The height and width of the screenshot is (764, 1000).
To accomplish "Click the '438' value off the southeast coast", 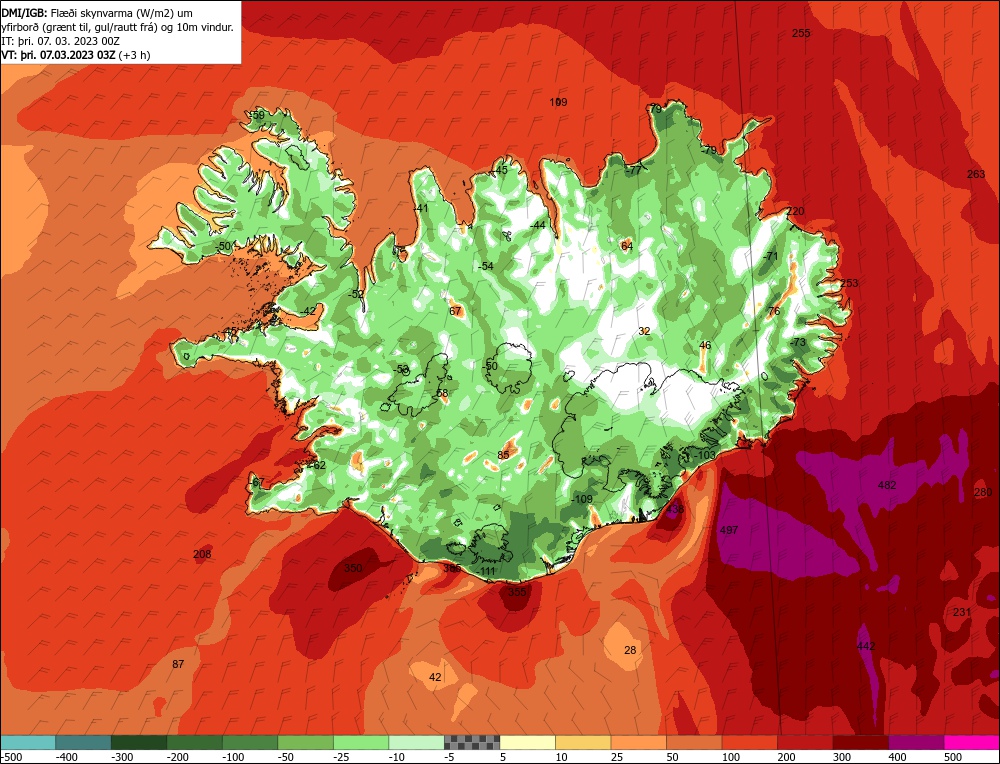I will [x=674, y=510].
